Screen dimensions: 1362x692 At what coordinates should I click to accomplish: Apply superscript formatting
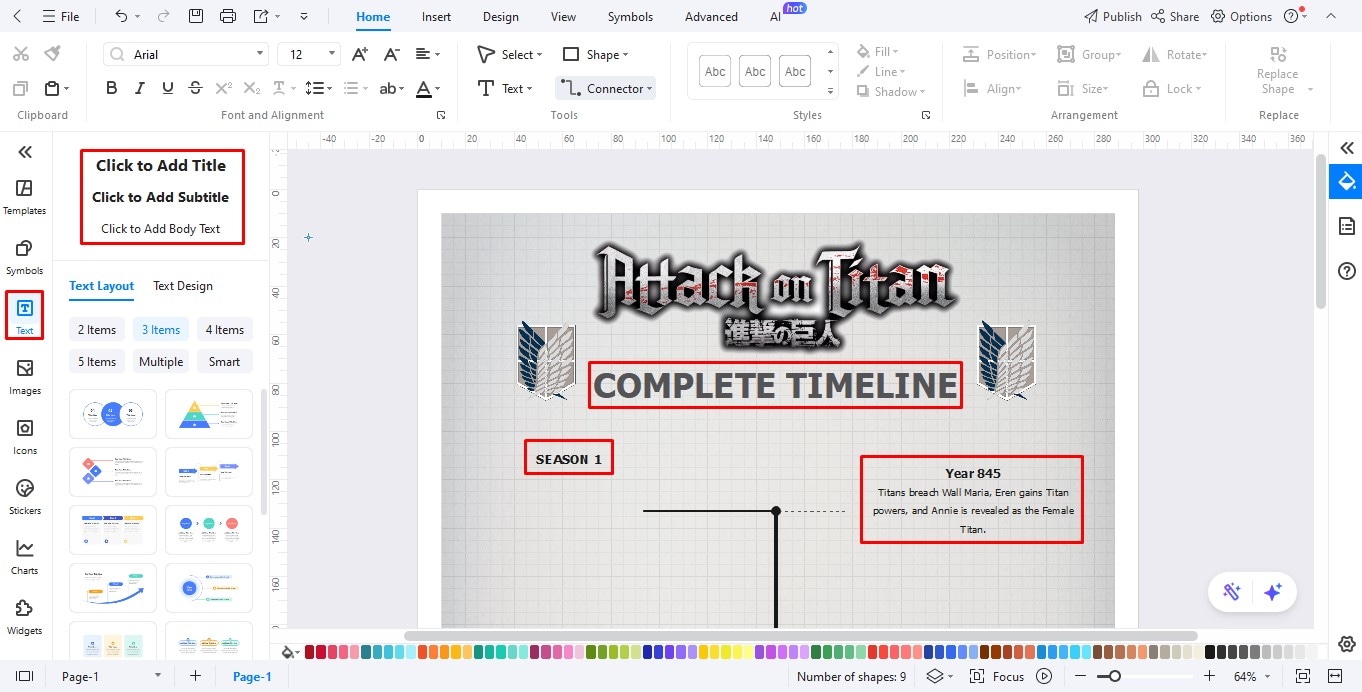point(224,88)
